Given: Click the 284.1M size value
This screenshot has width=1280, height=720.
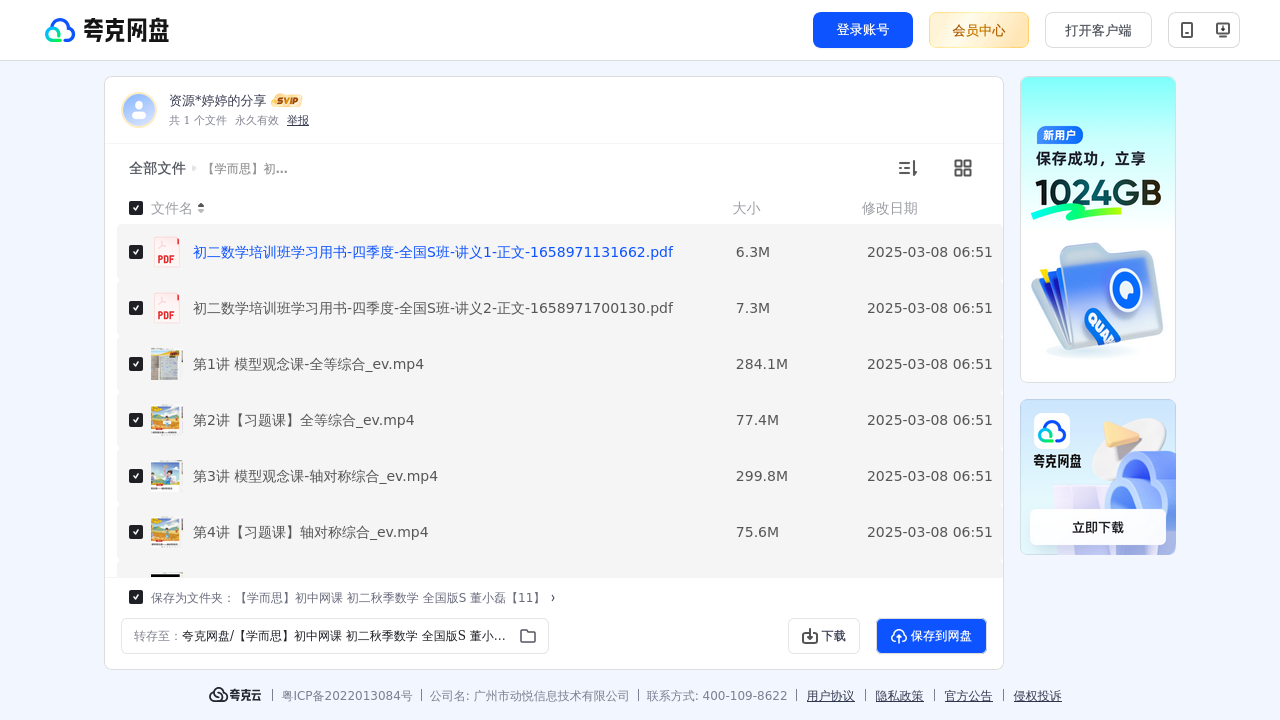Looking at the screenshot, I should point(762,364).
